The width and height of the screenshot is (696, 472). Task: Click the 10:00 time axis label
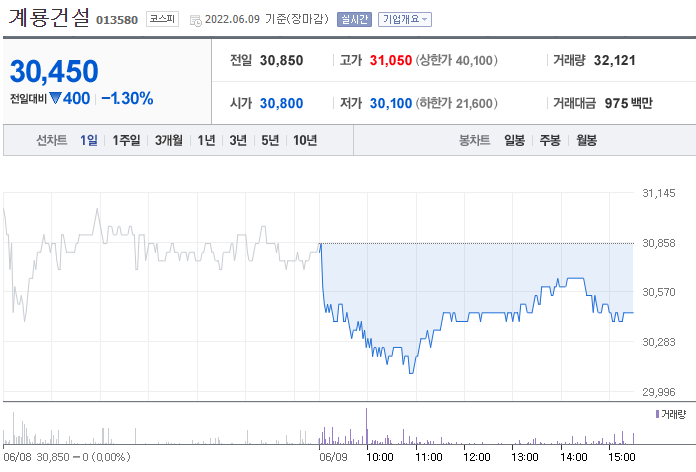click(x=380, y=457)
